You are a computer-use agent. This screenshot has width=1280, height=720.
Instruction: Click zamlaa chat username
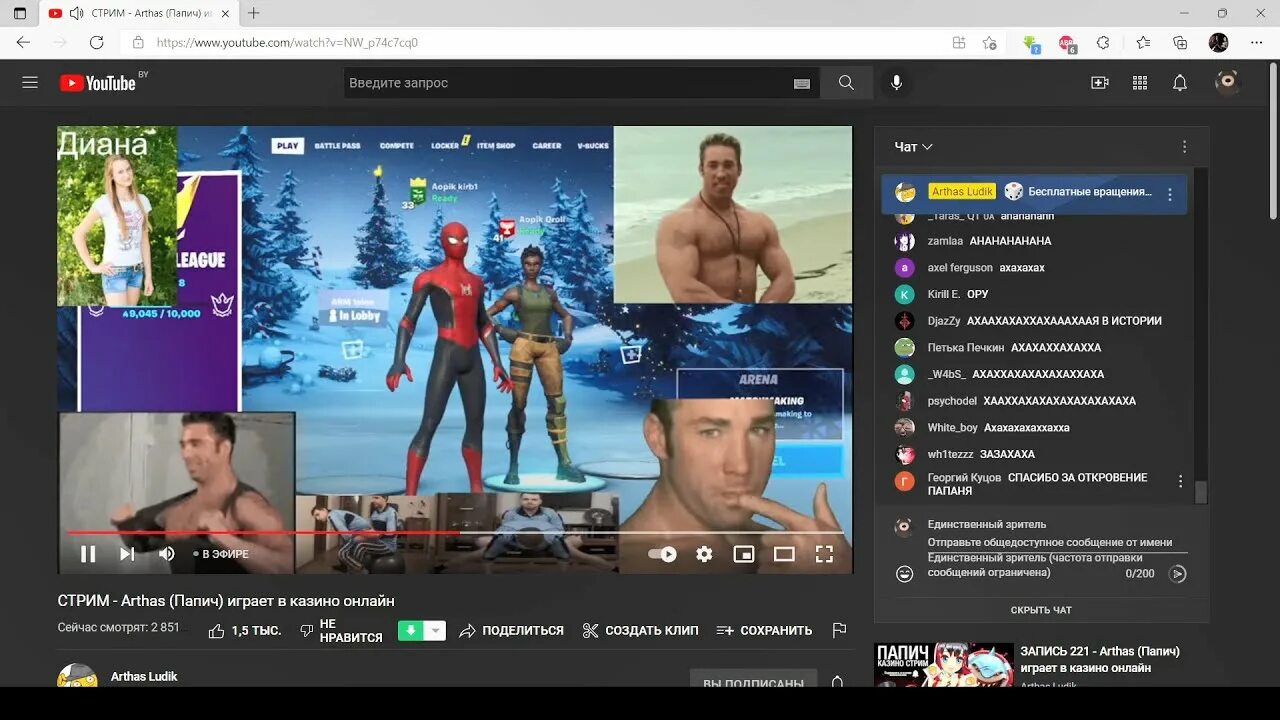945,241
